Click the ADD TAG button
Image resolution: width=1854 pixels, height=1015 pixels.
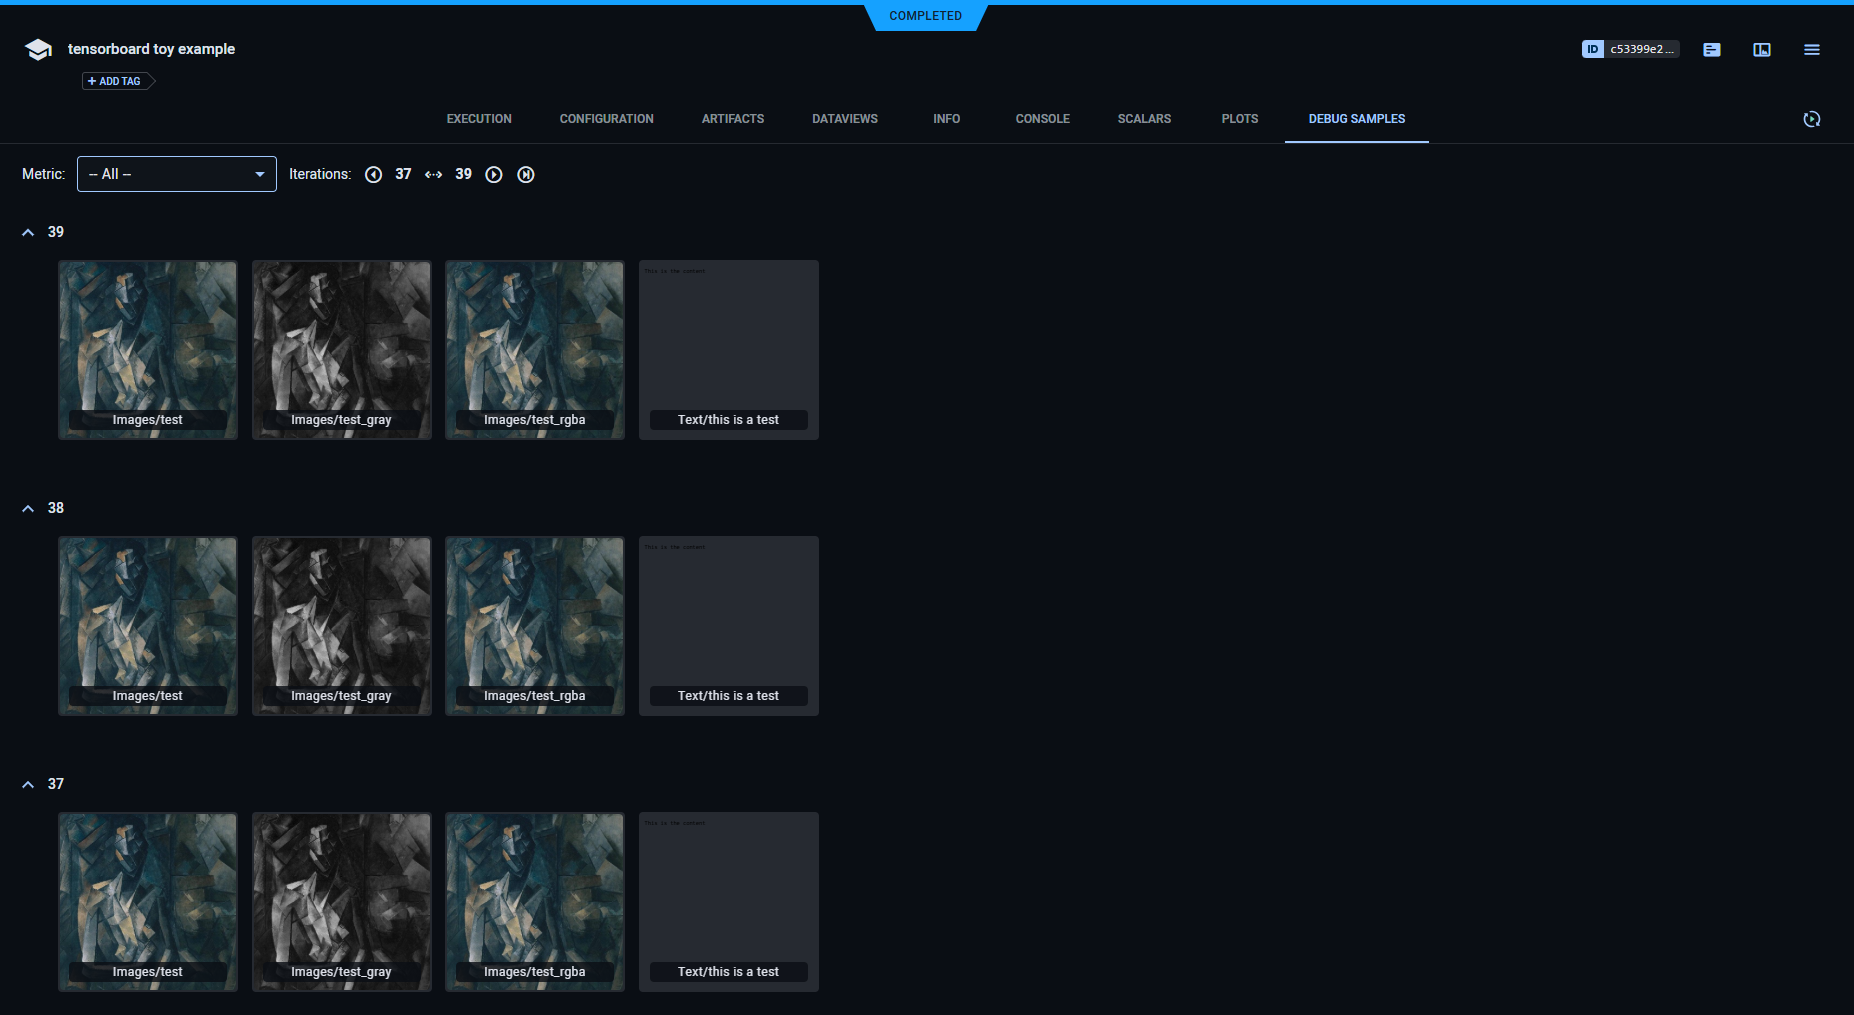[x=115, y=81]
